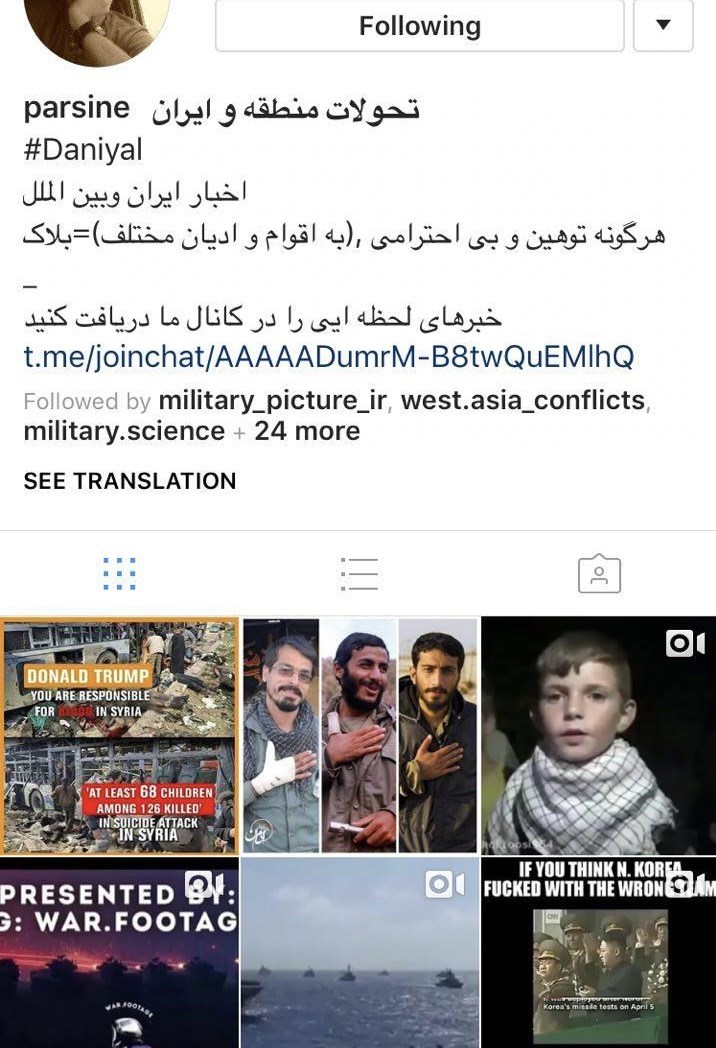This screenshot has width=716, height=1048.
Task: Open the ships at sea video
Action: point(360,953)
